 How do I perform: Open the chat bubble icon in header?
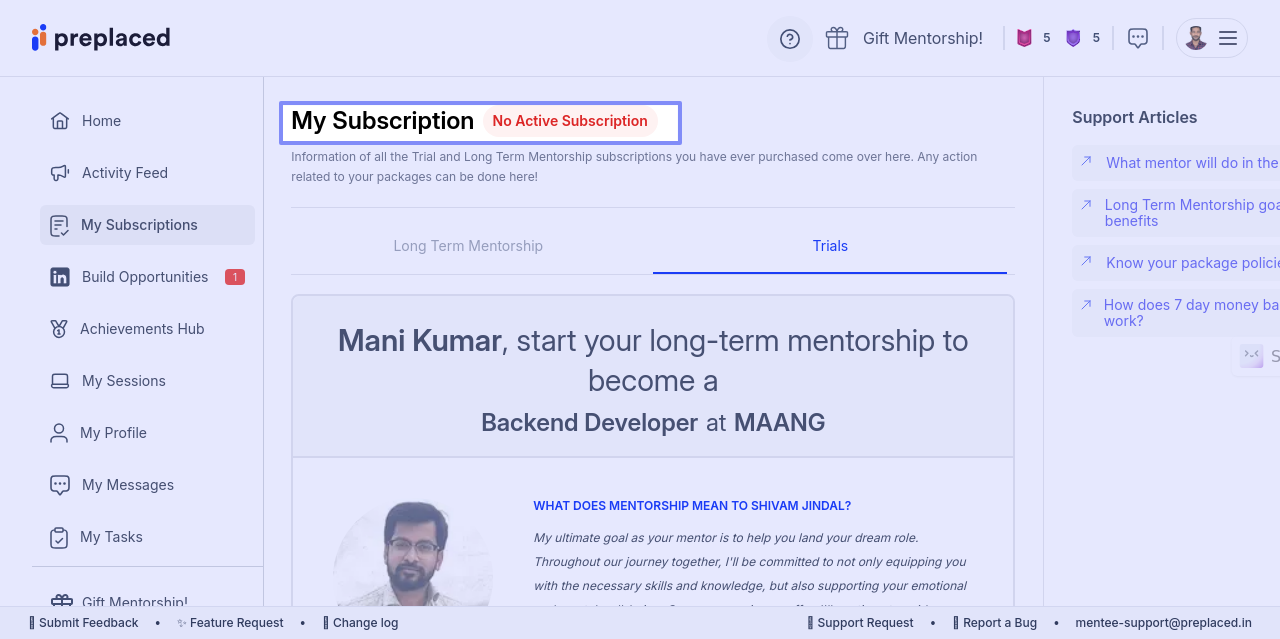(x=1138, y=38)
